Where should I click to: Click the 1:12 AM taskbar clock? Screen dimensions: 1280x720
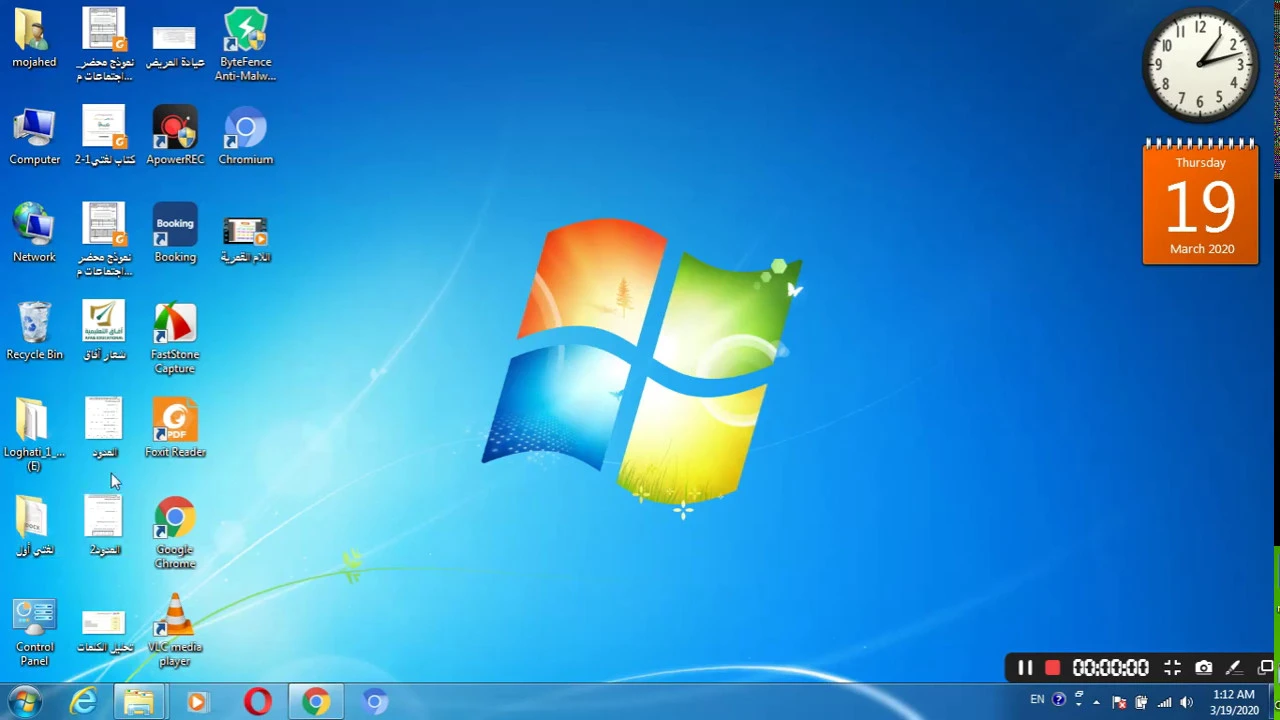pos(1234,702)
